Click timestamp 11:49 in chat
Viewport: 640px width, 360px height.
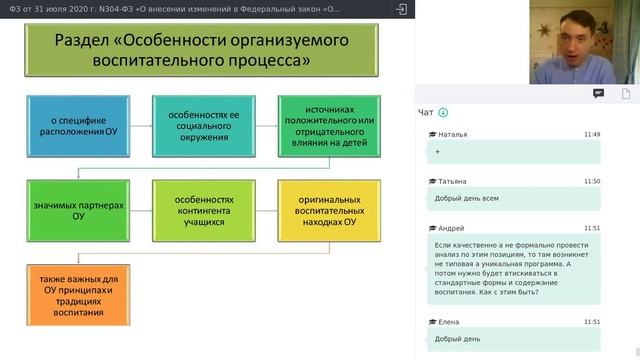(x=592, y=134)
